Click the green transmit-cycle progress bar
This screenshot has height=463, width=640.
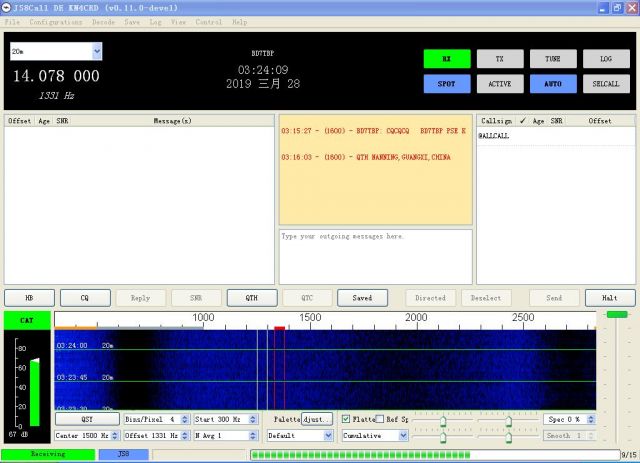436,454
